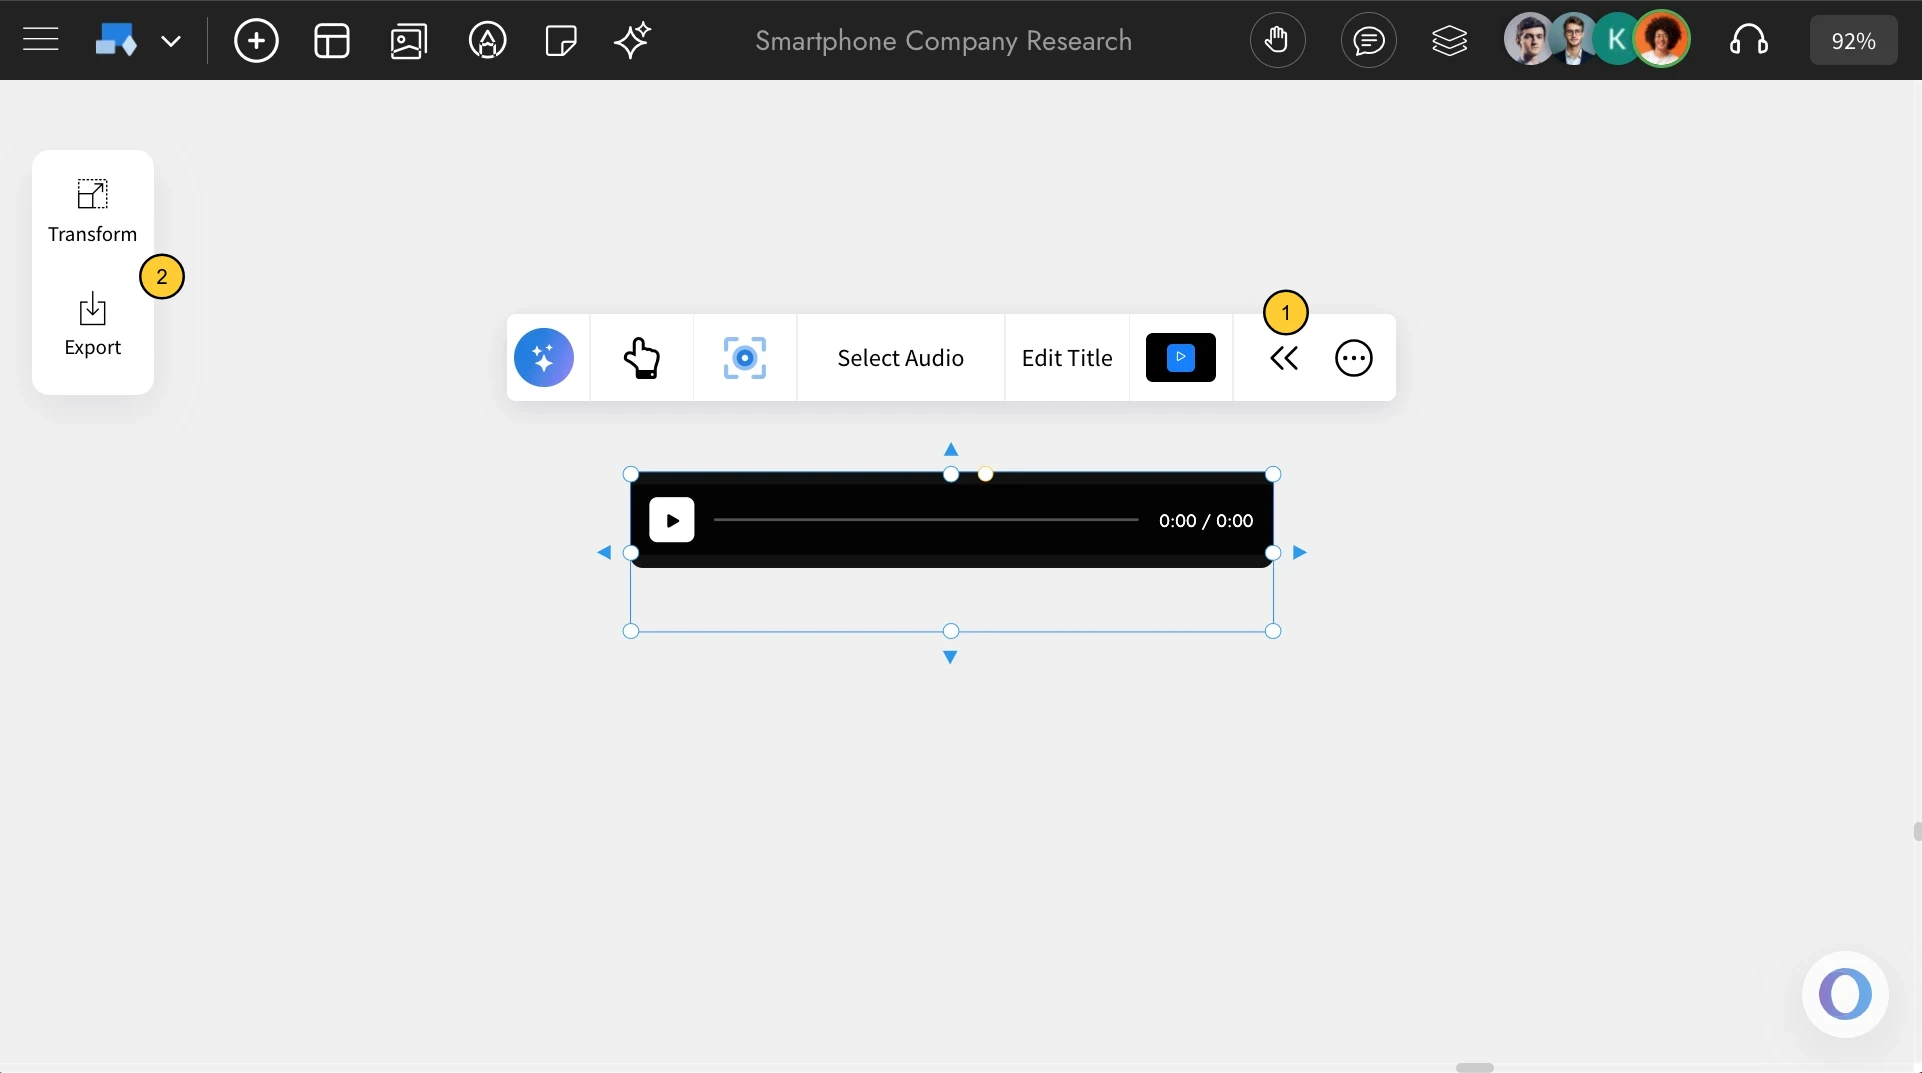Click the Export button

(x=93, y=324)
